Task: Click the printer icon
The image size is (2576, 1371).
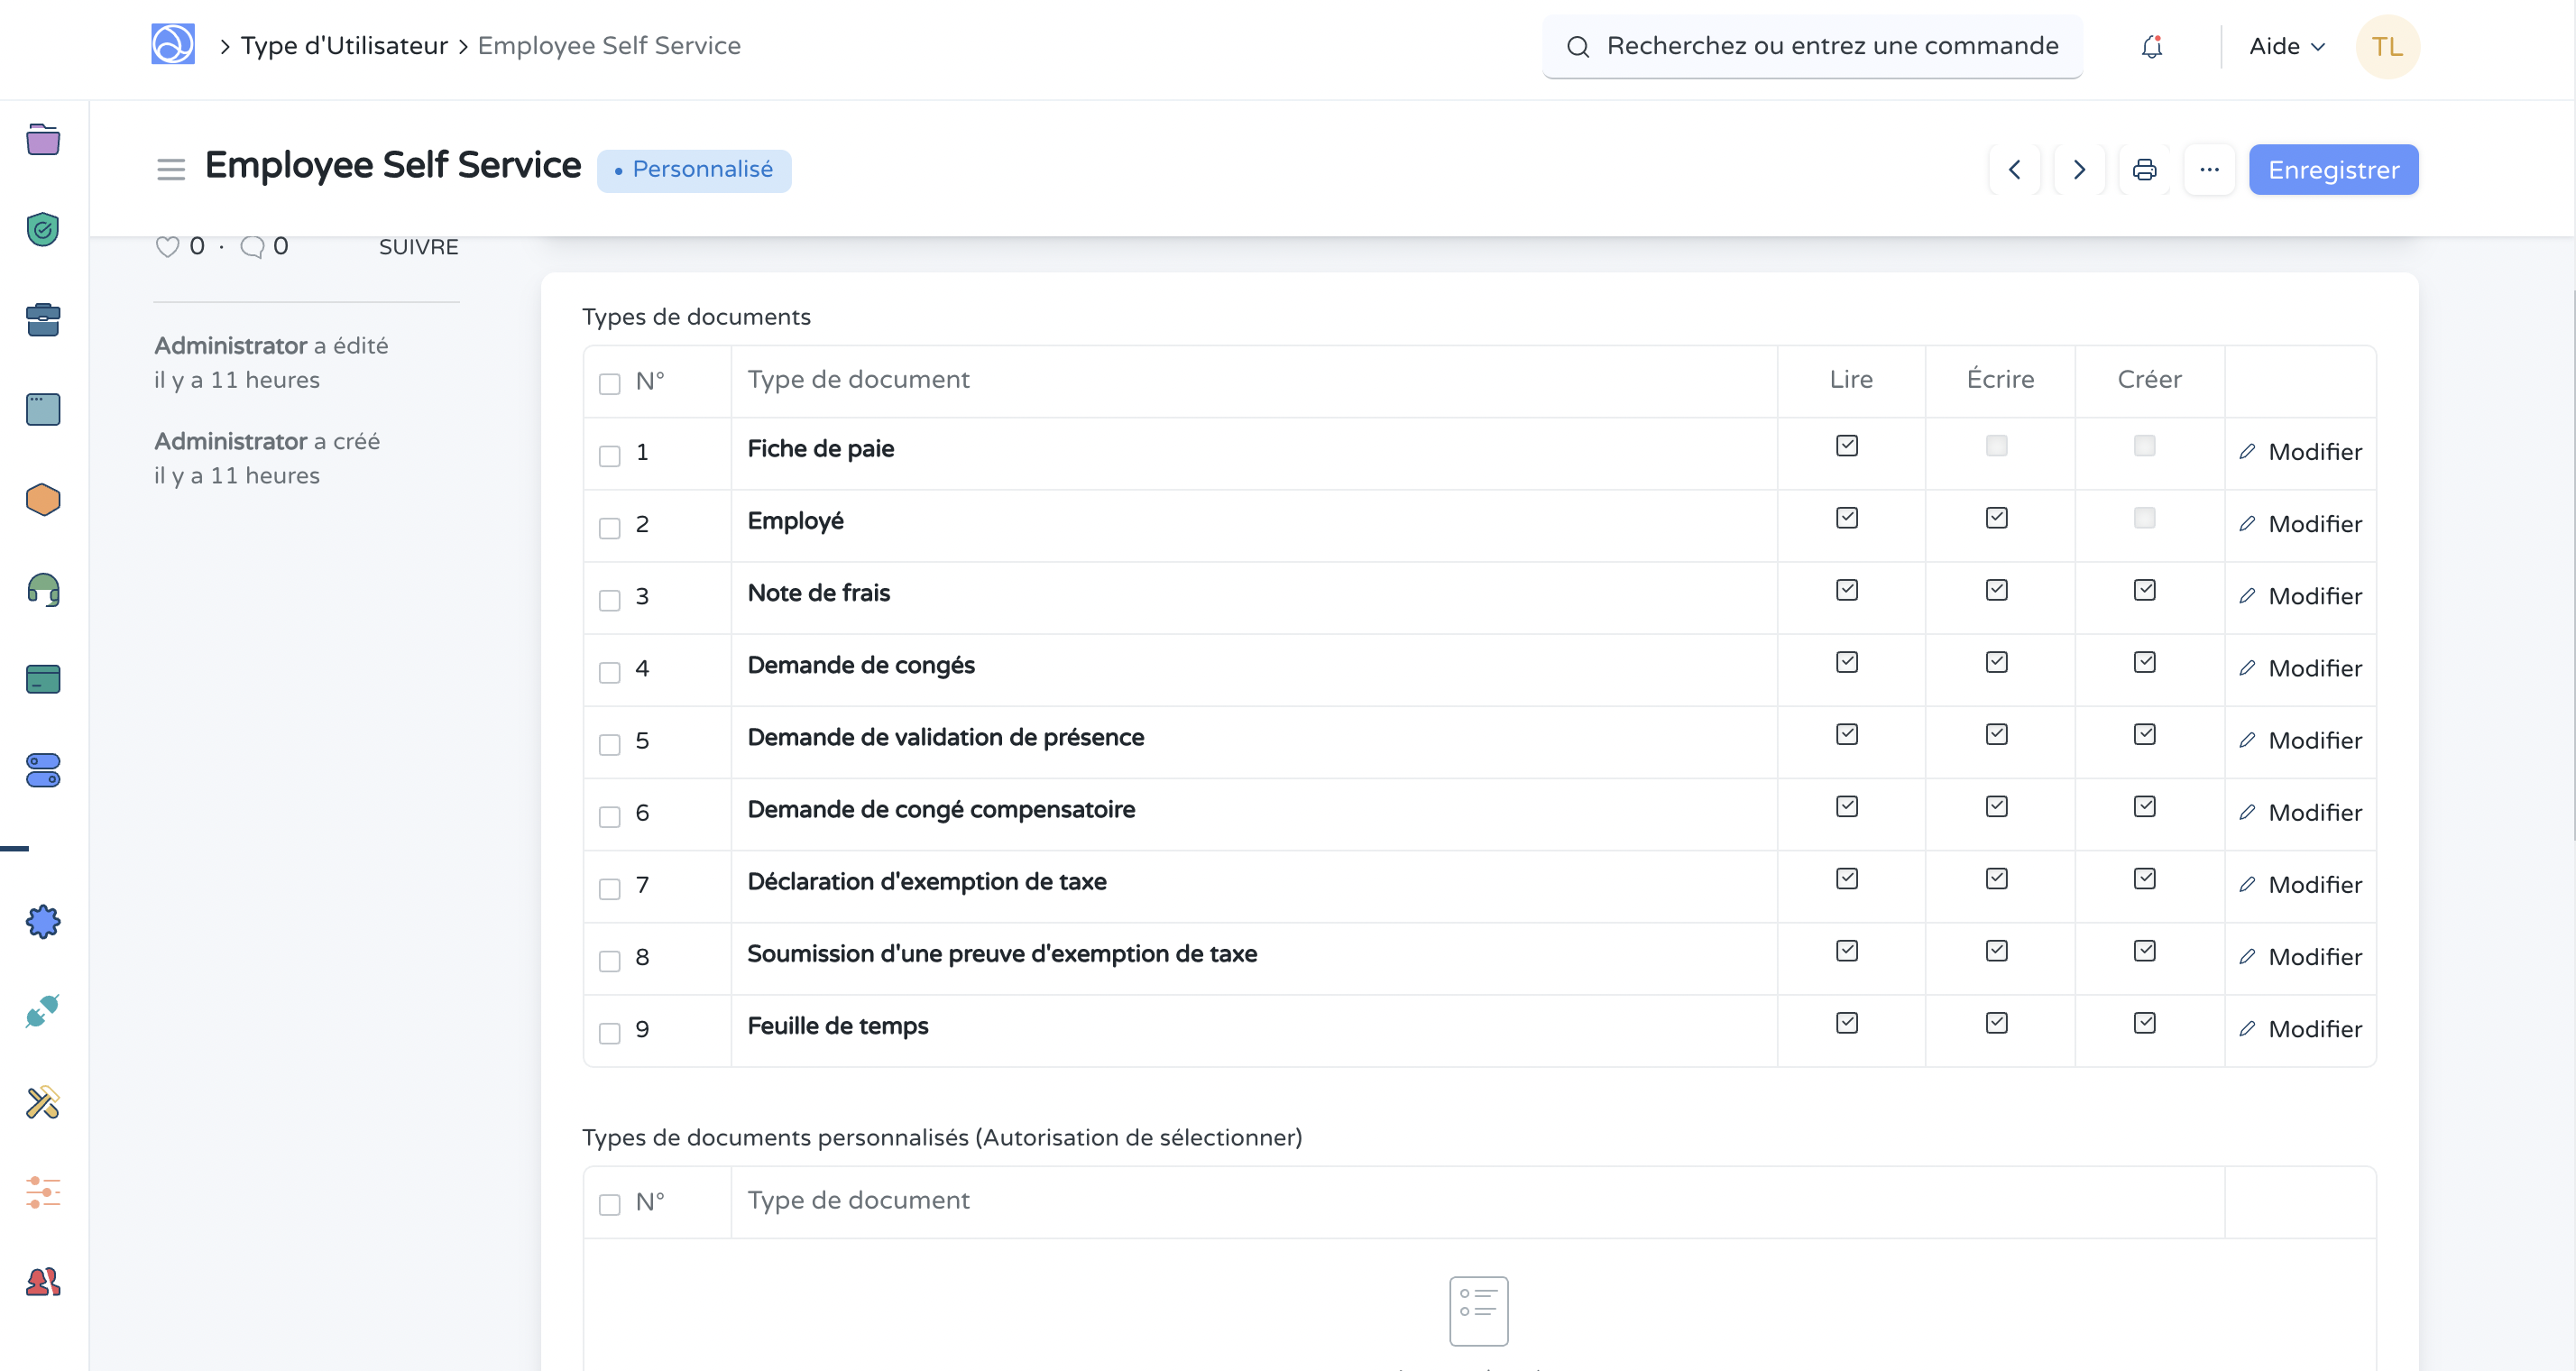Action: click(x=2144, y=170)
